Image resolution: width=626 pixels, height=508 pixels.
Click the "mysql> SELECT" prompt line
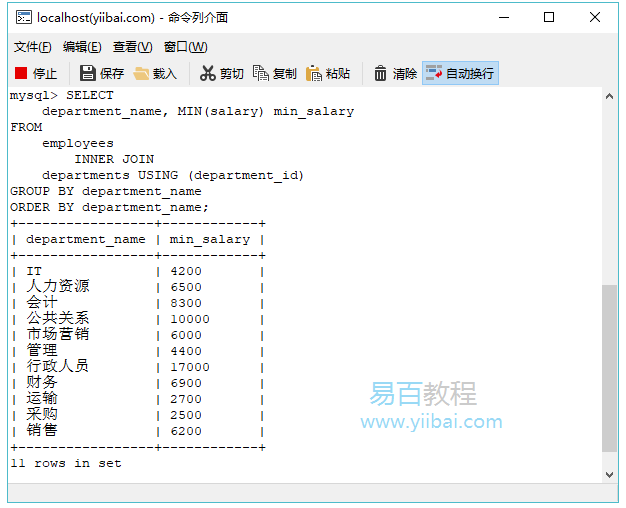(x=62, y=95)
